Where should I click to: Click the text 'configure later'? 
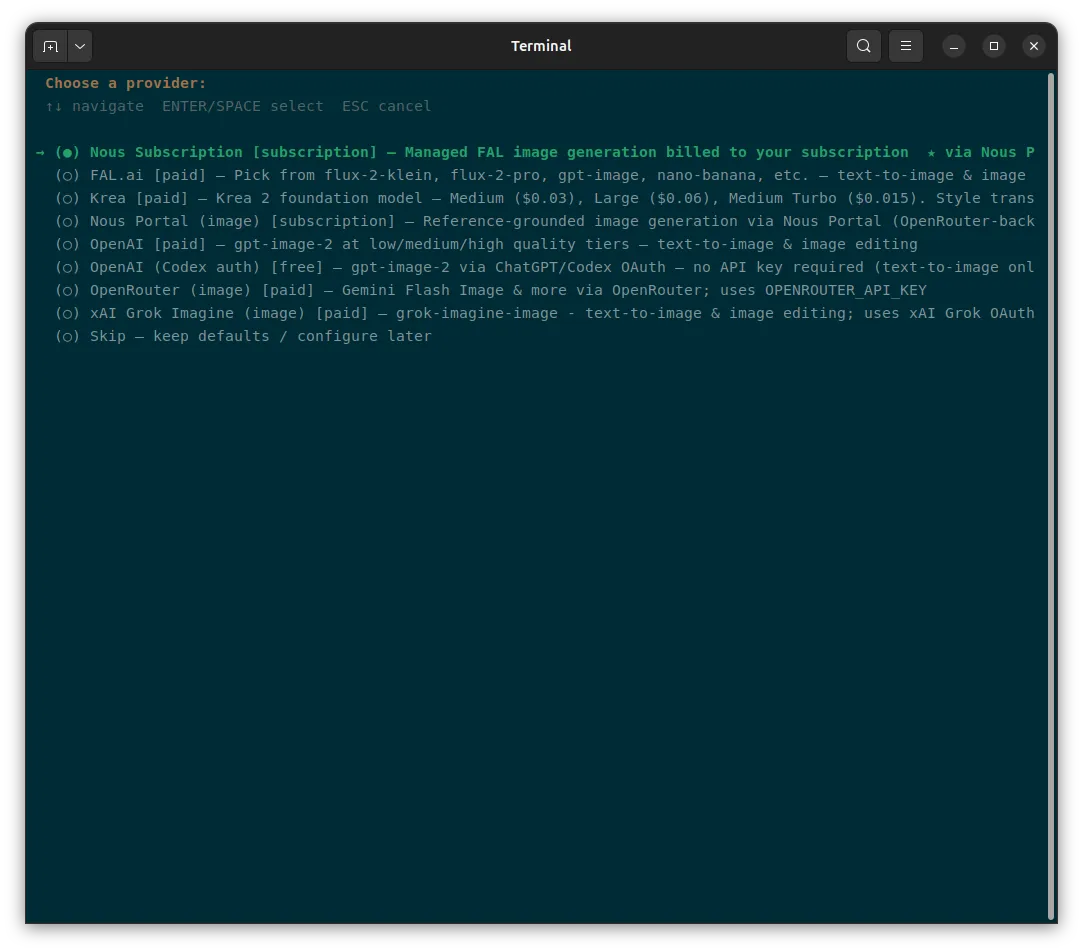click(x=364, y=336)
